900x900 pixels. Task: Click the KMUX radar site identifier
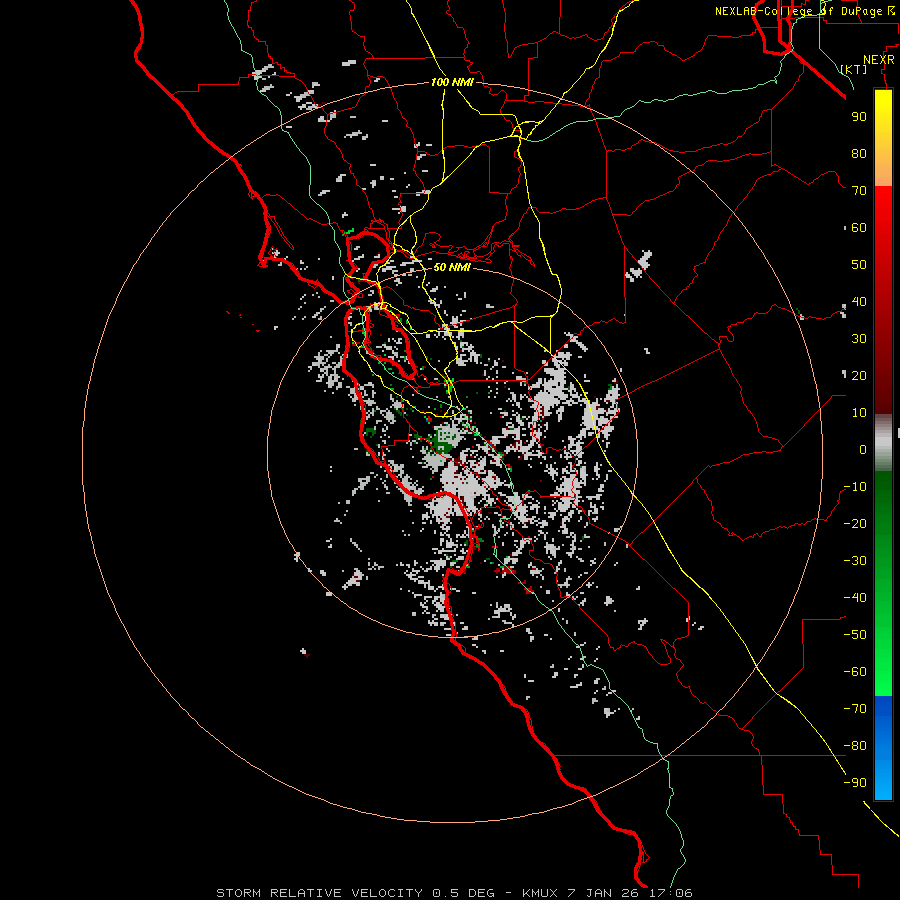click(540, 893)
